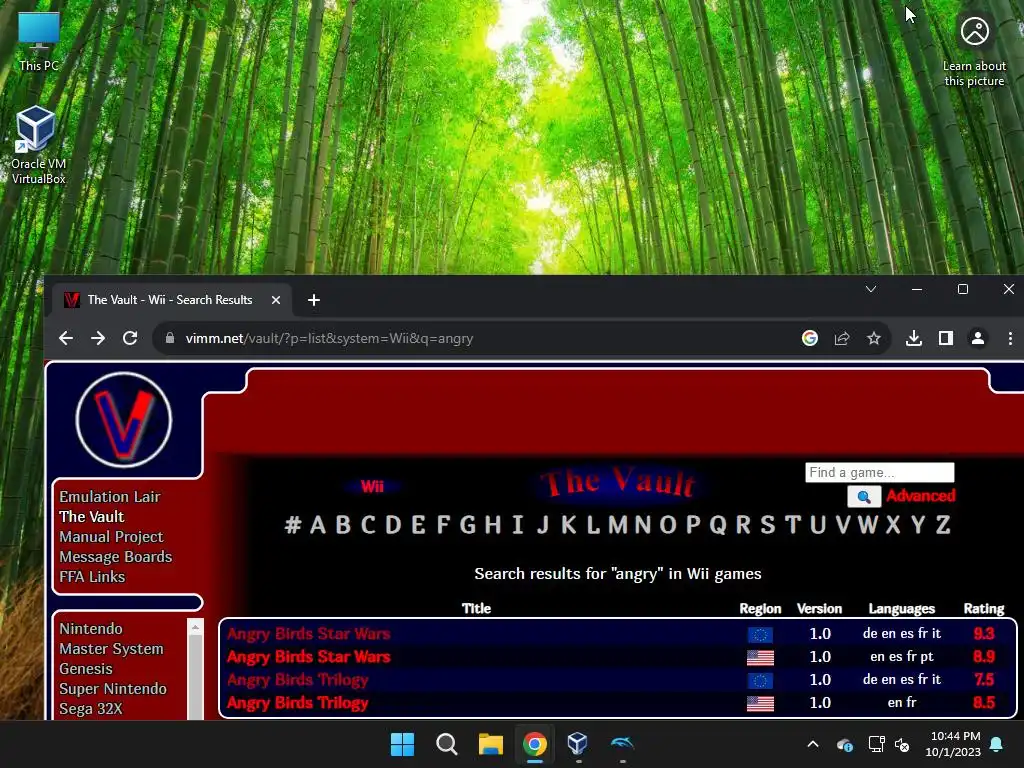This screenshot has height=768, width=1024.
Task: Select Super Nintendo in sidebar
Action: point(113,688)
